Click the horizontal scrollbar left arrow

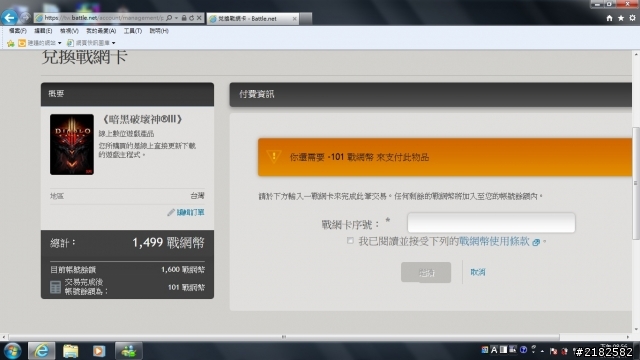point(4,337)
